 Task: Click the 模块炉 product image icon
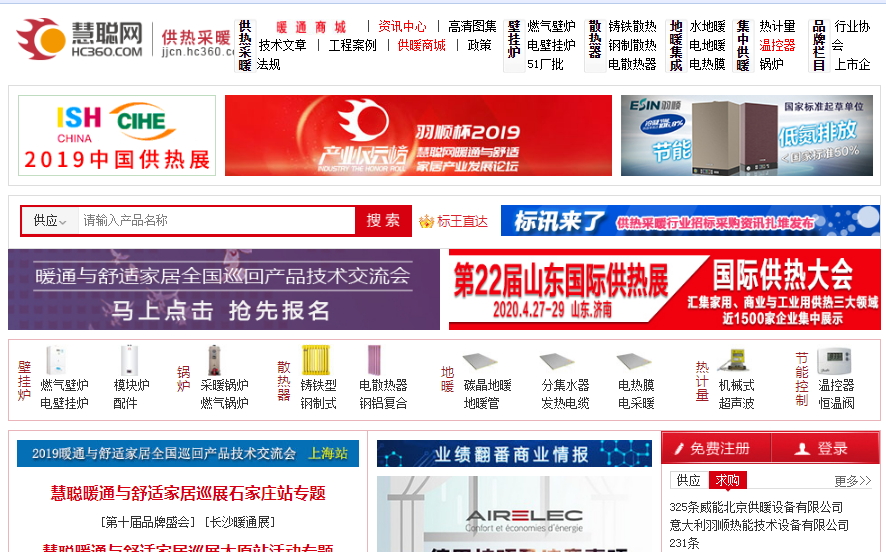[x=129, y=360]
